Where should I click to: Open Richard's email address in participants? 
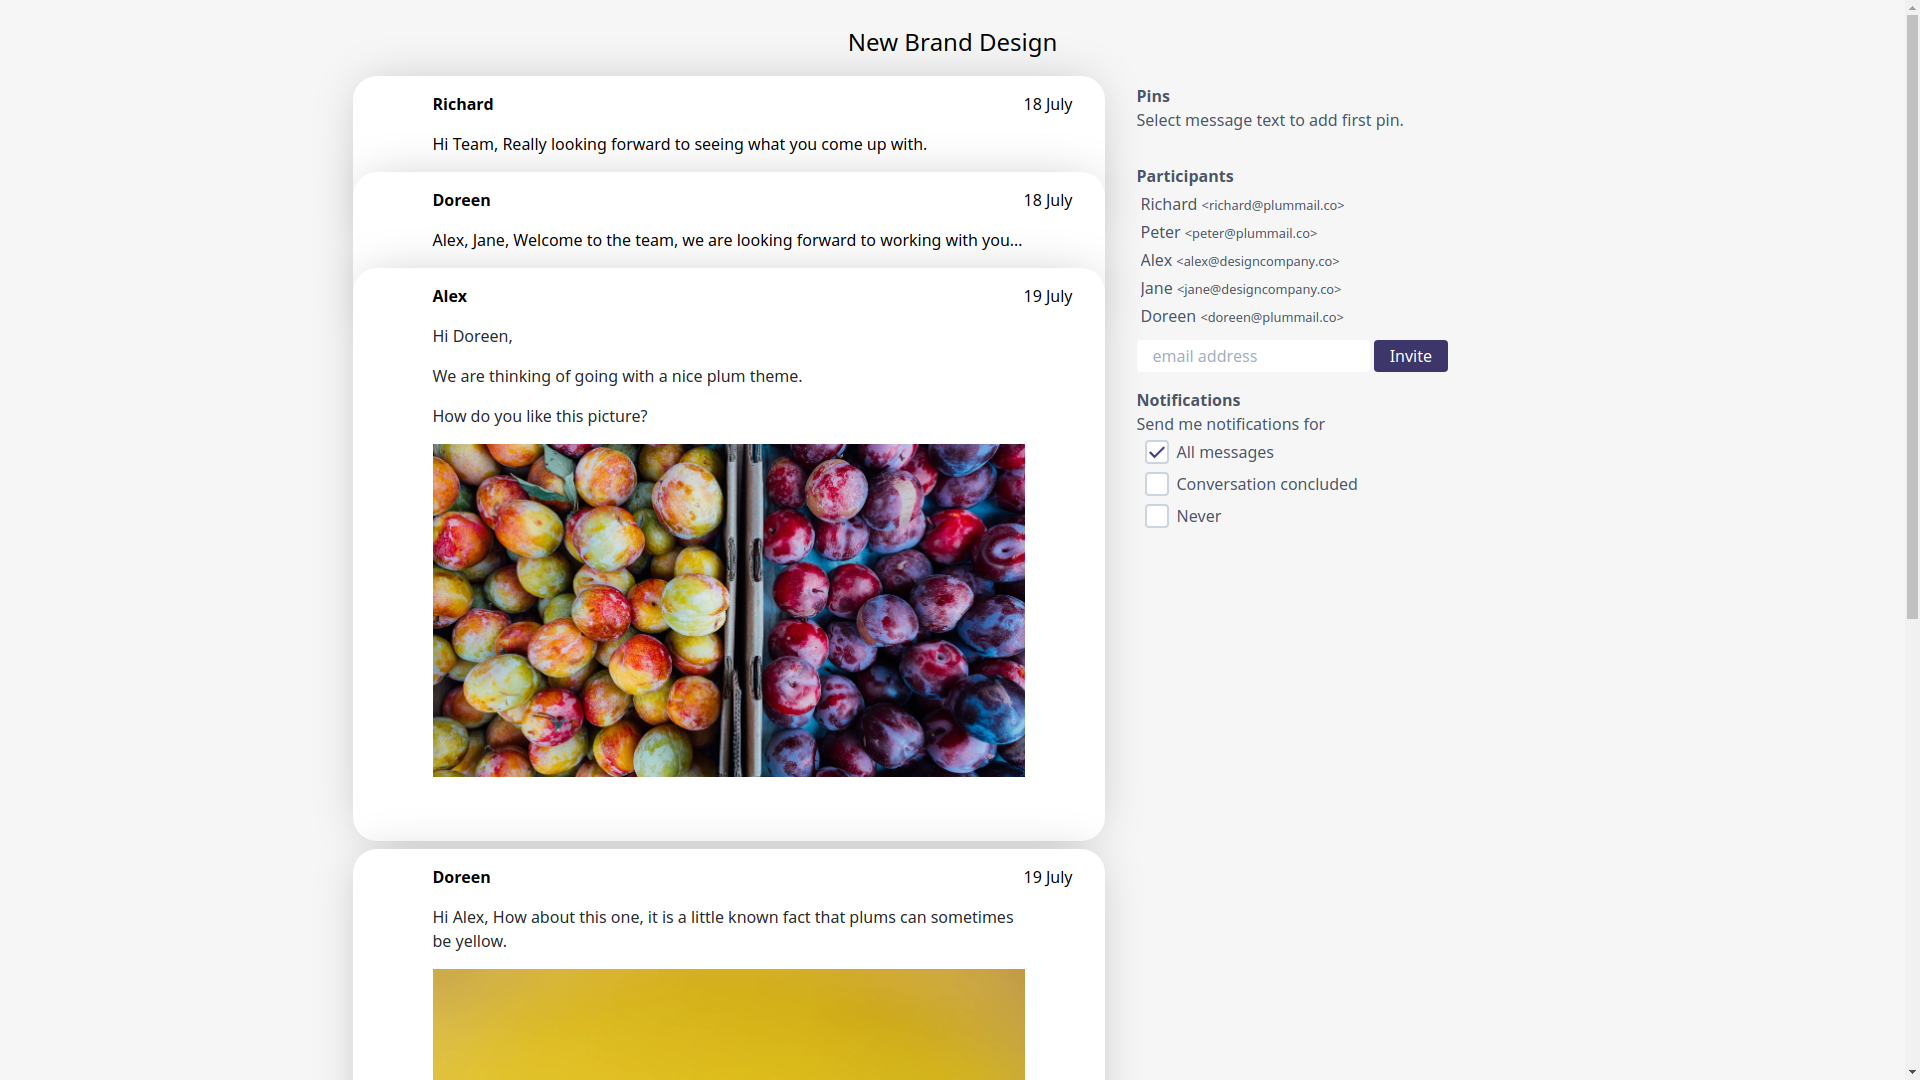(x=1273, y=205)
